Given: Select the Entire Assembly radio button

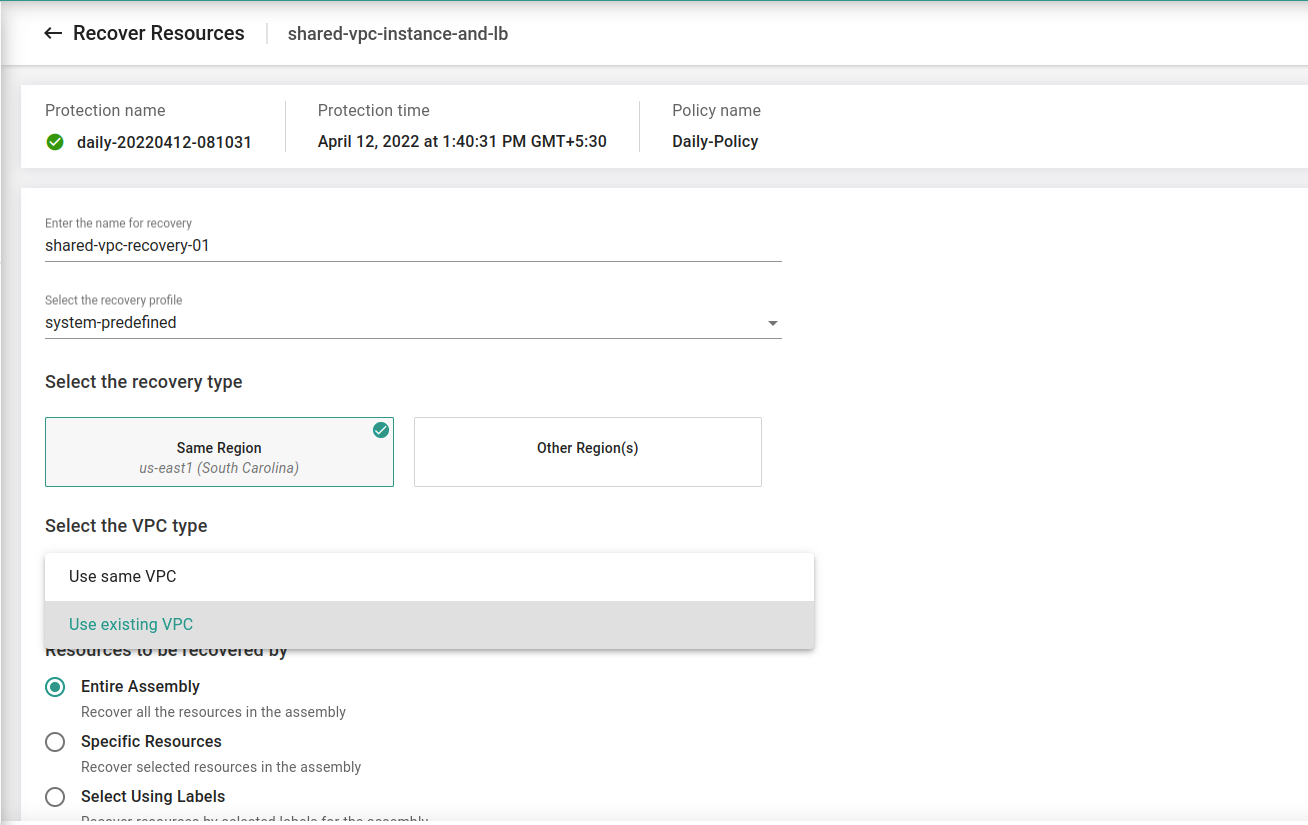Looking at the screenshot, I should tap(55, 687).
